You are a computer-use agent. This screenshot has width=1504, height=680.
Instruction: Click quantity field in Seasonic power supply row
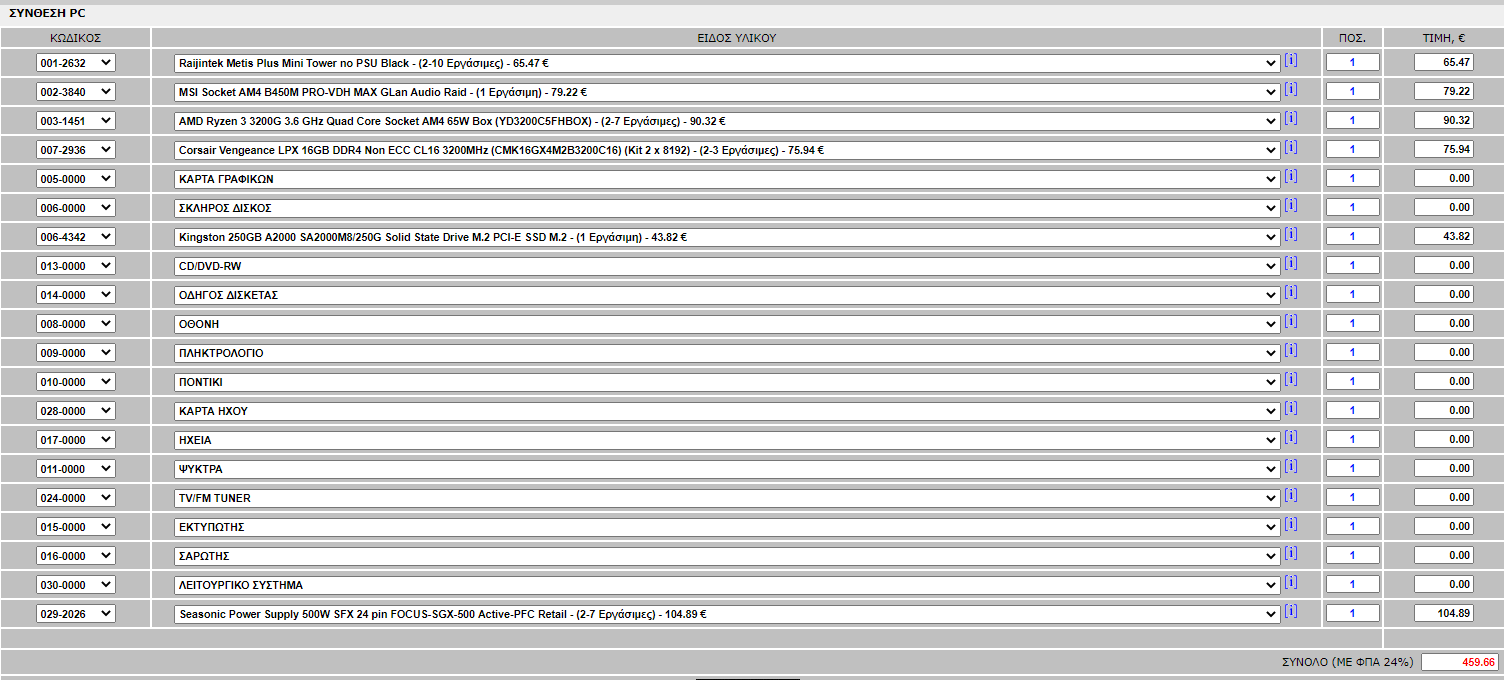click(1352, 613)
